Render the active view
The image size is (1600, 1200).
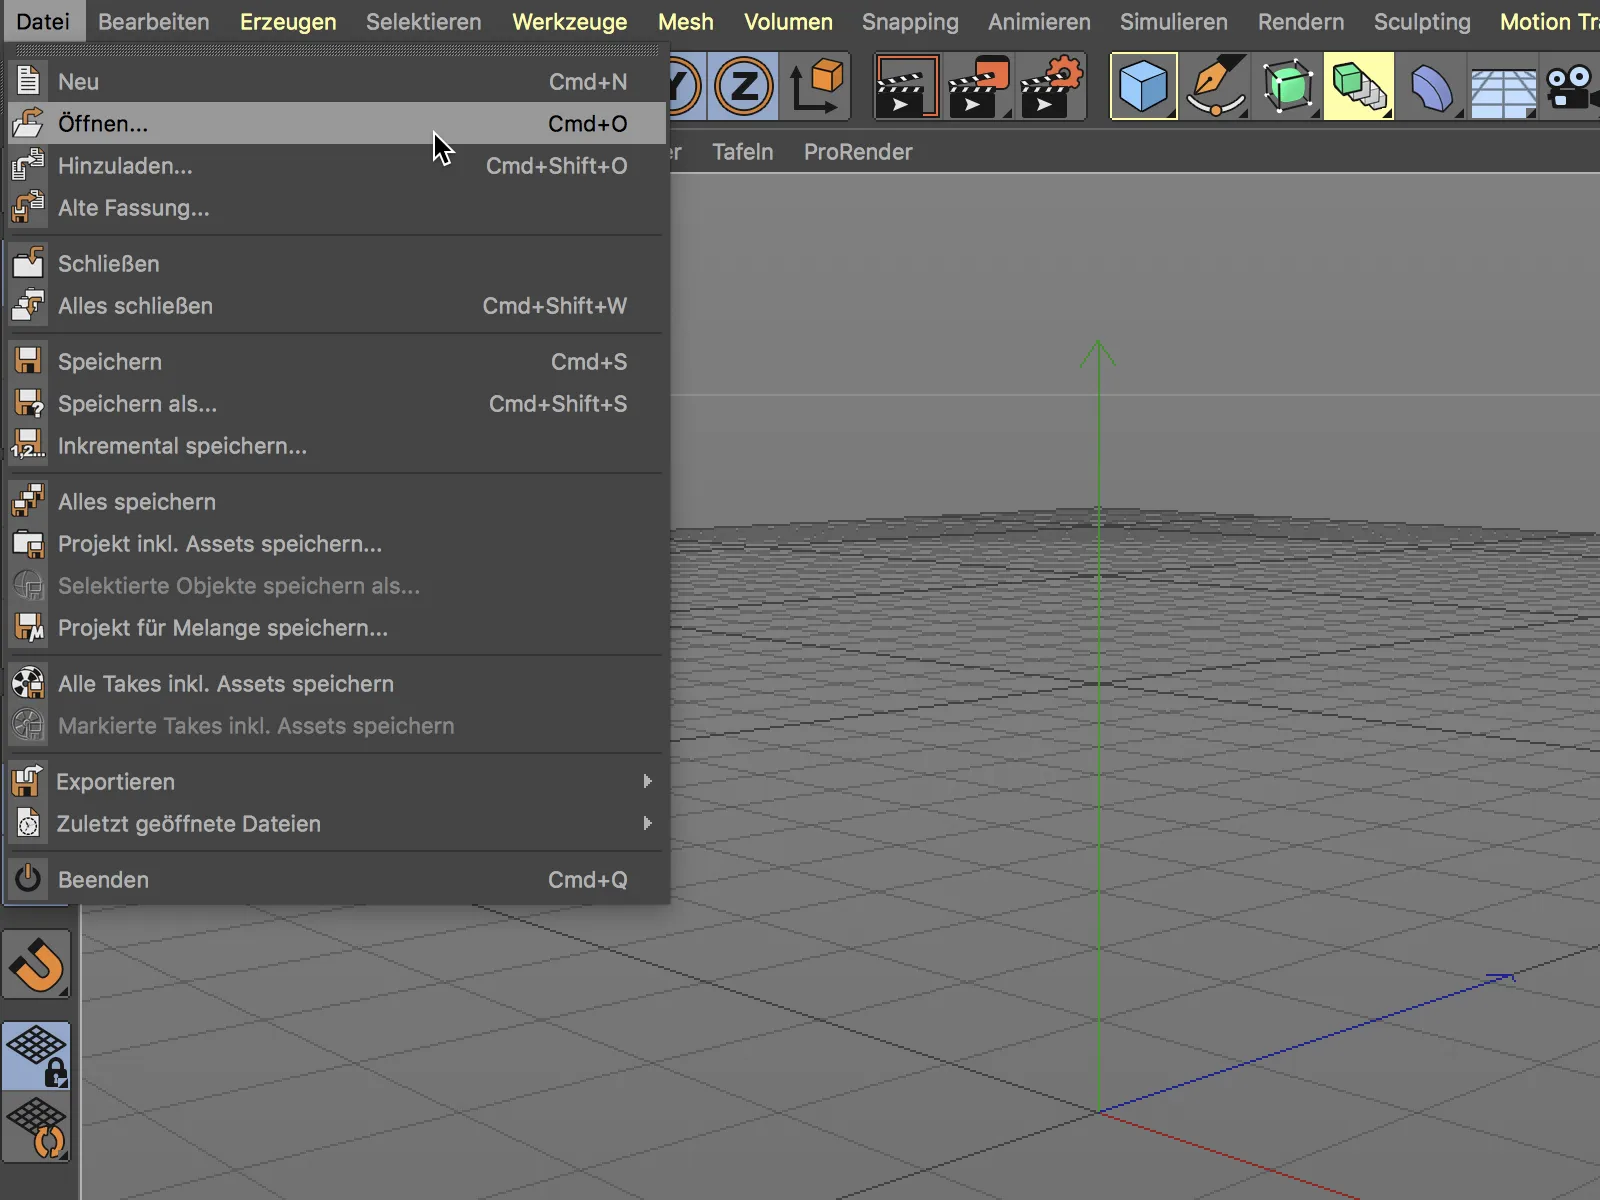click(905, 87)
